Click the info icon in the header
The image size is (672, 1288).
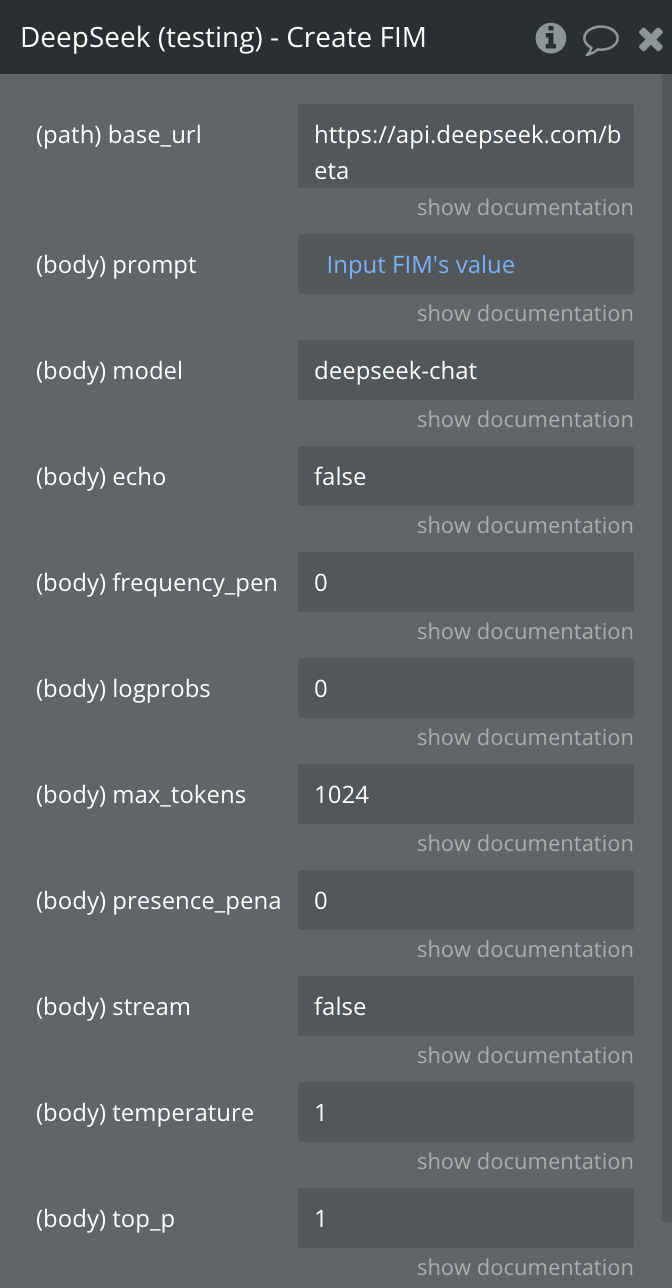pos(551,39)
